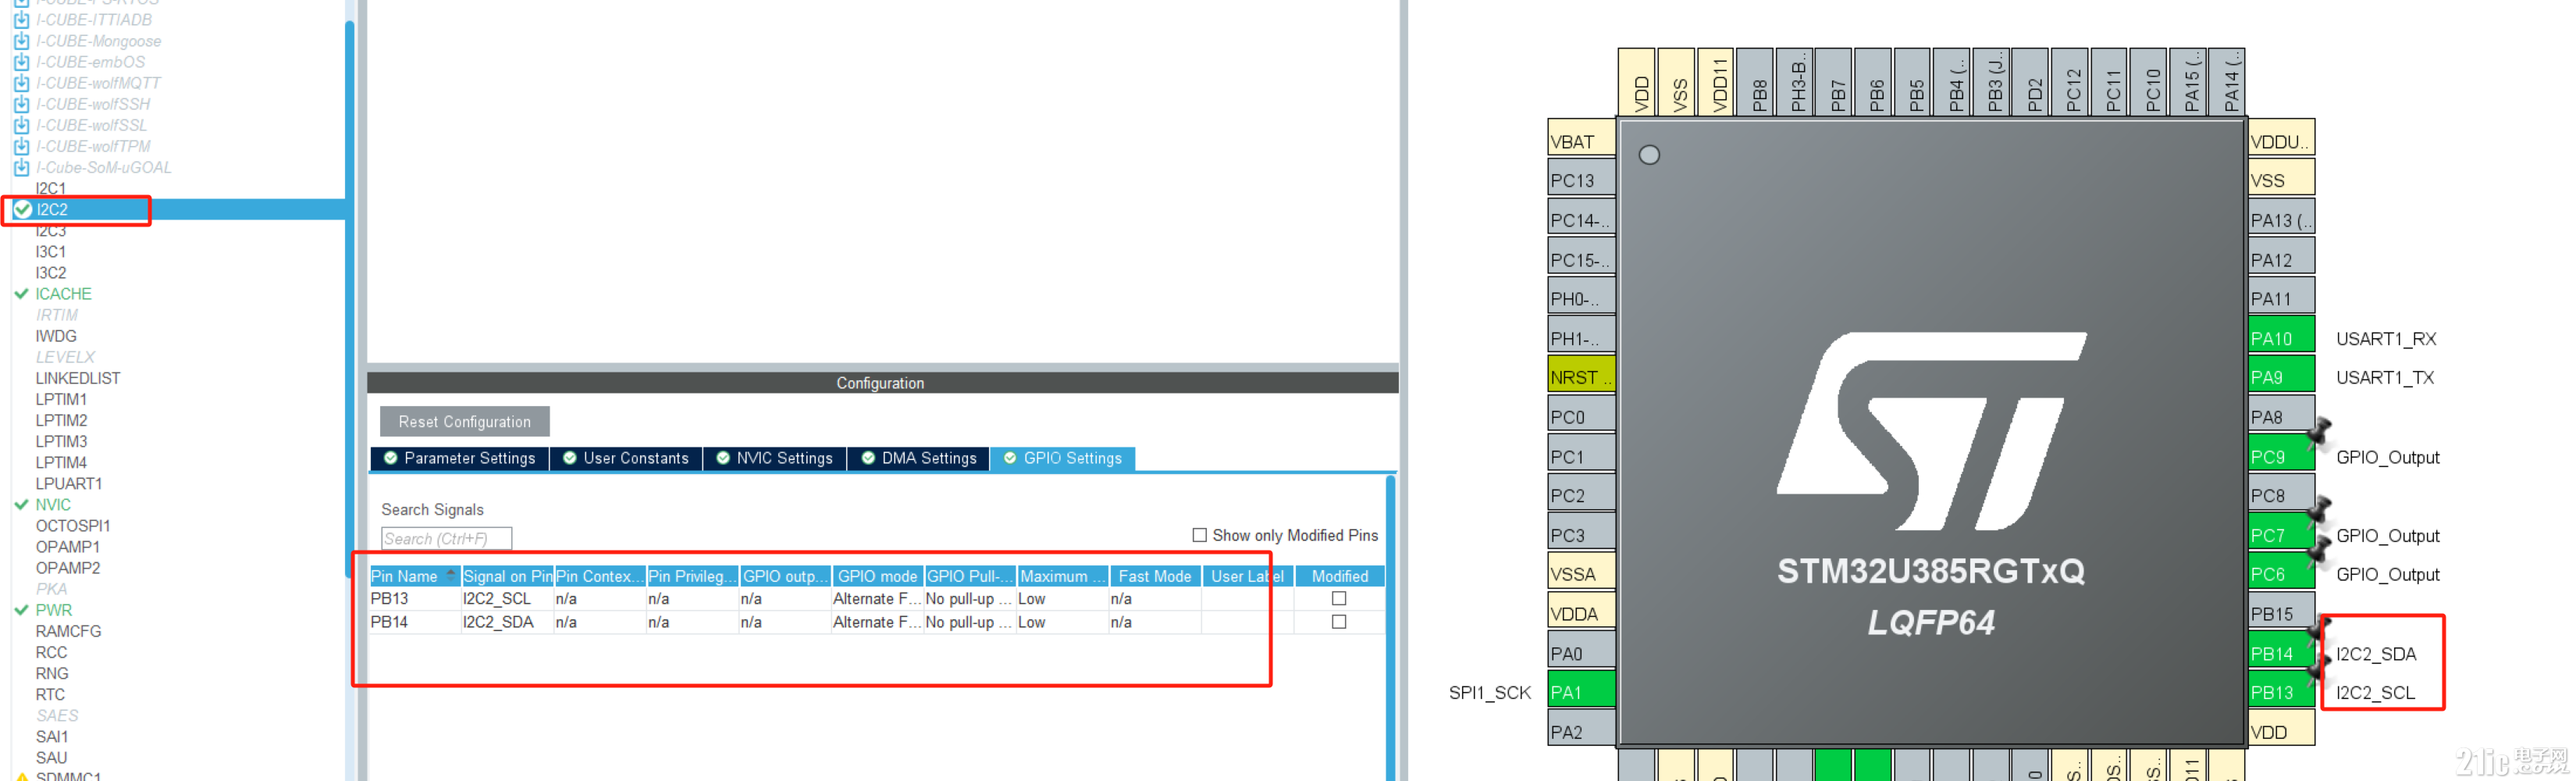Click the I-Cube-SoM-uGOAL download icon
The height and width of the screenshot is (781, 2576).
point(22,167)
